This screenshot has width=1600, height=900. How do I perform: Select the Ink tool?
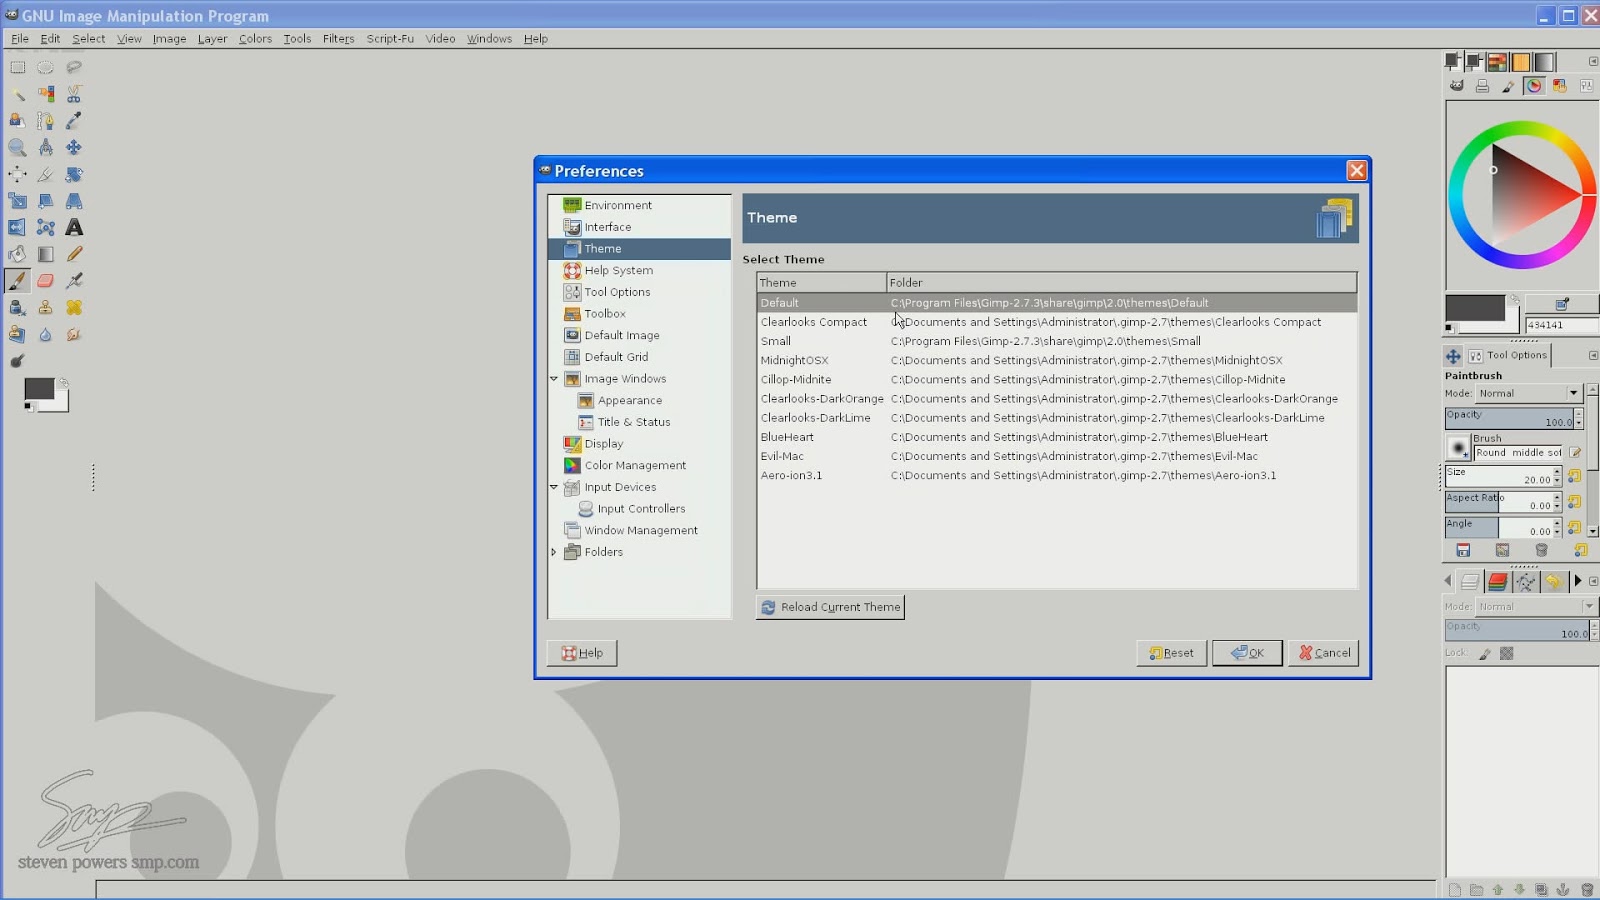point(18,308)
